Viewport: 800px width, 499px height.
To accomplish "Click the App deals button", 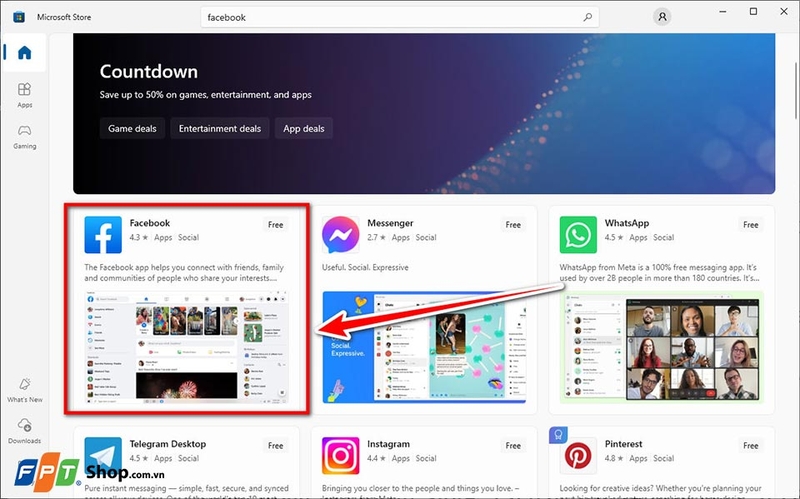I will (x=304, y=129).
